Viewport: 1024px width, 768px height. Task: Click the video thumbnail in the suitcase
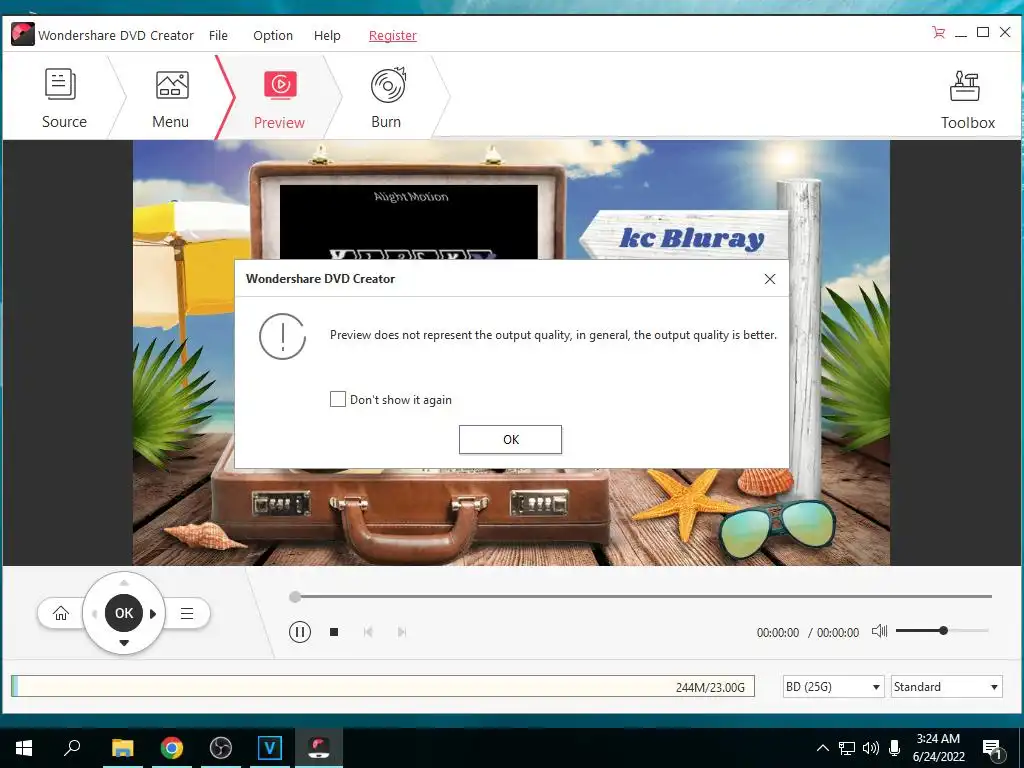click(408, 221)
